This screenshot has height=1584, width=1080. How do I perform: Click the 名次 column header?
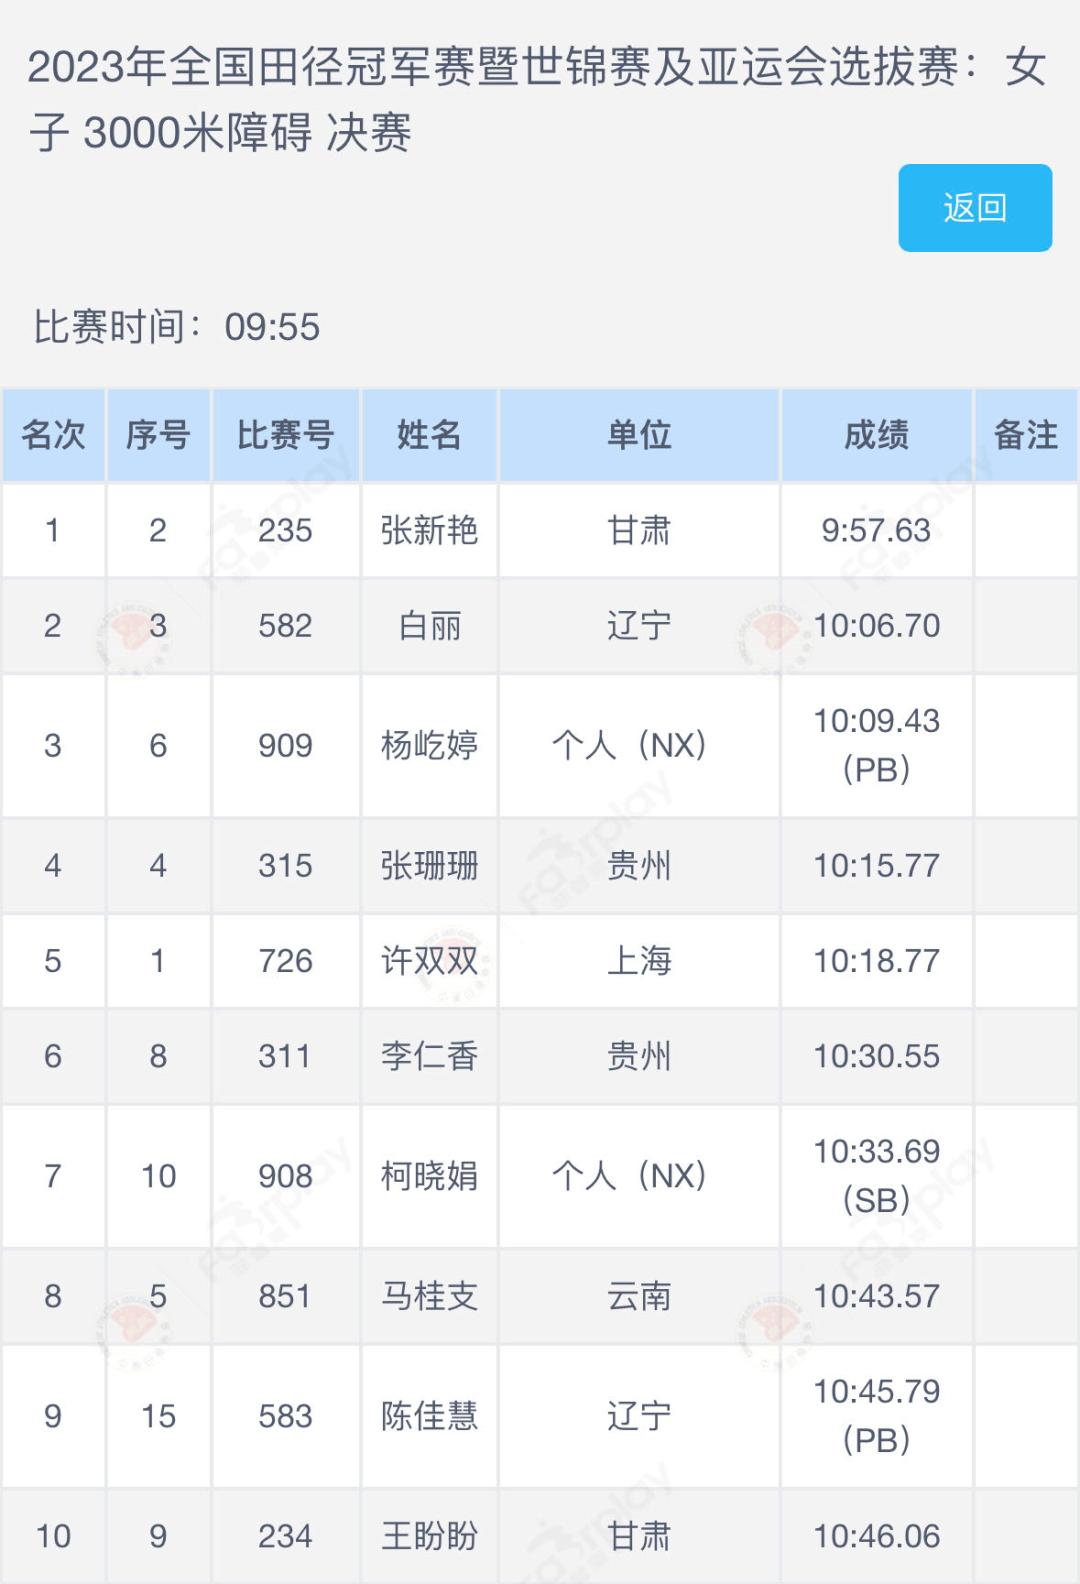pos(54,434)
